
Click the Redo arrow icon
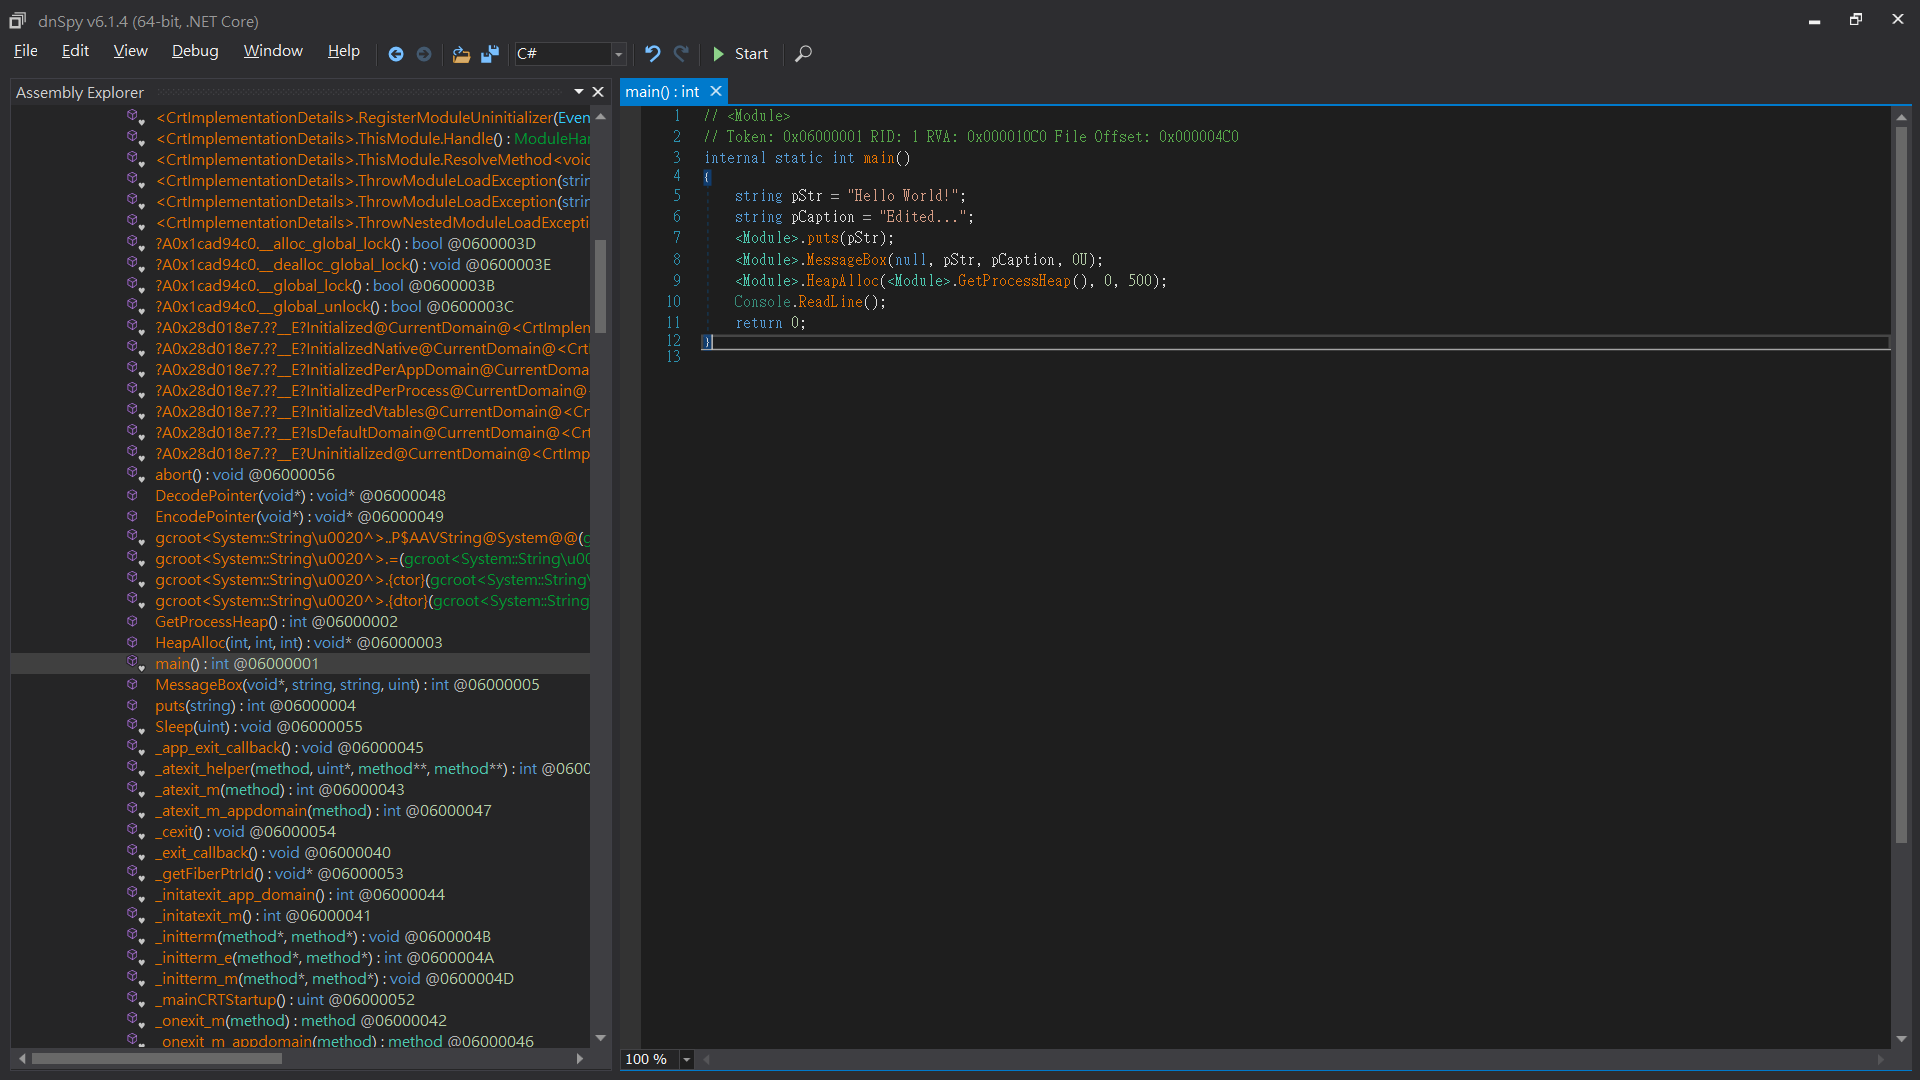click(681, 54)
